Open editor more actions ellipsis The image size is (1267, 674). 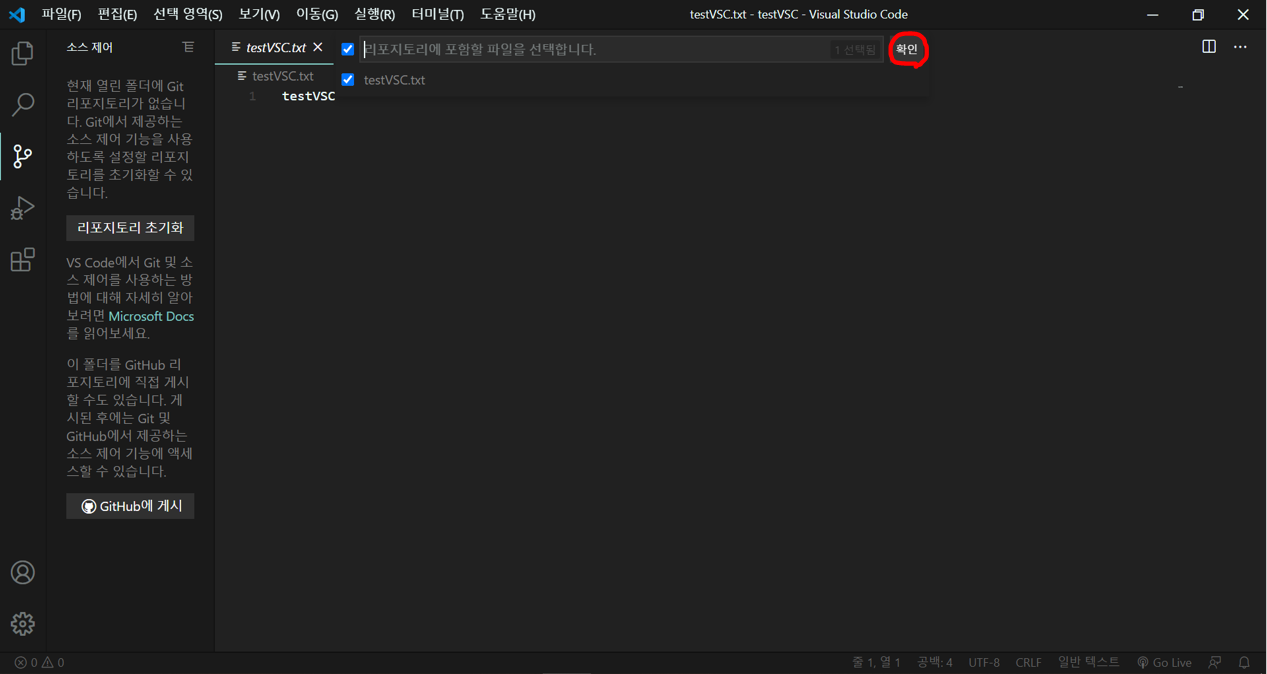(x=1240, y=47)
